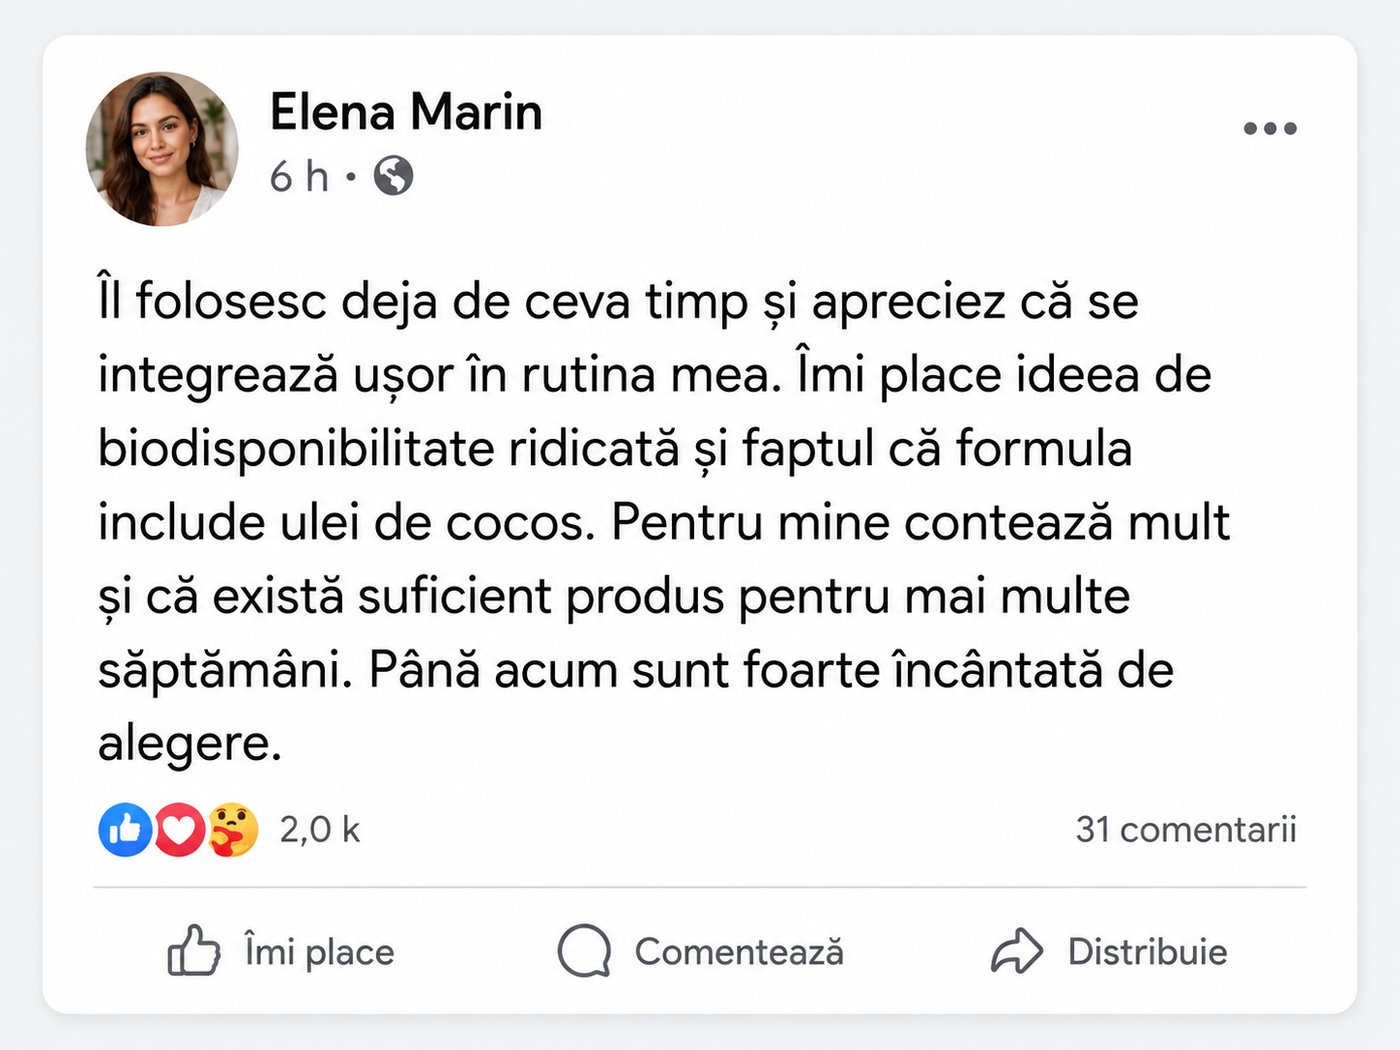Image resolution: width=1400 pixels, height=1050 pixels.
Task: Click the Distribuie button label
Action: 1147,951
